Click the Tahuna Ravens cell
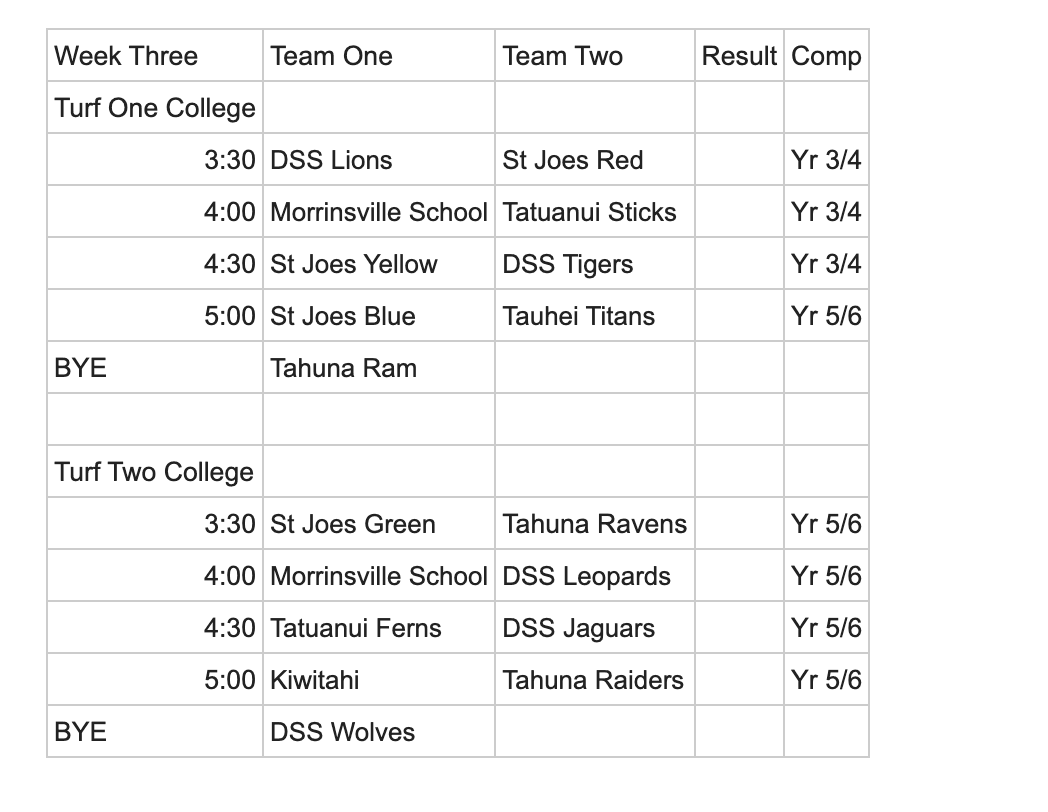The height and width of the screenshot is (812, 1048). tap(595, 524)
